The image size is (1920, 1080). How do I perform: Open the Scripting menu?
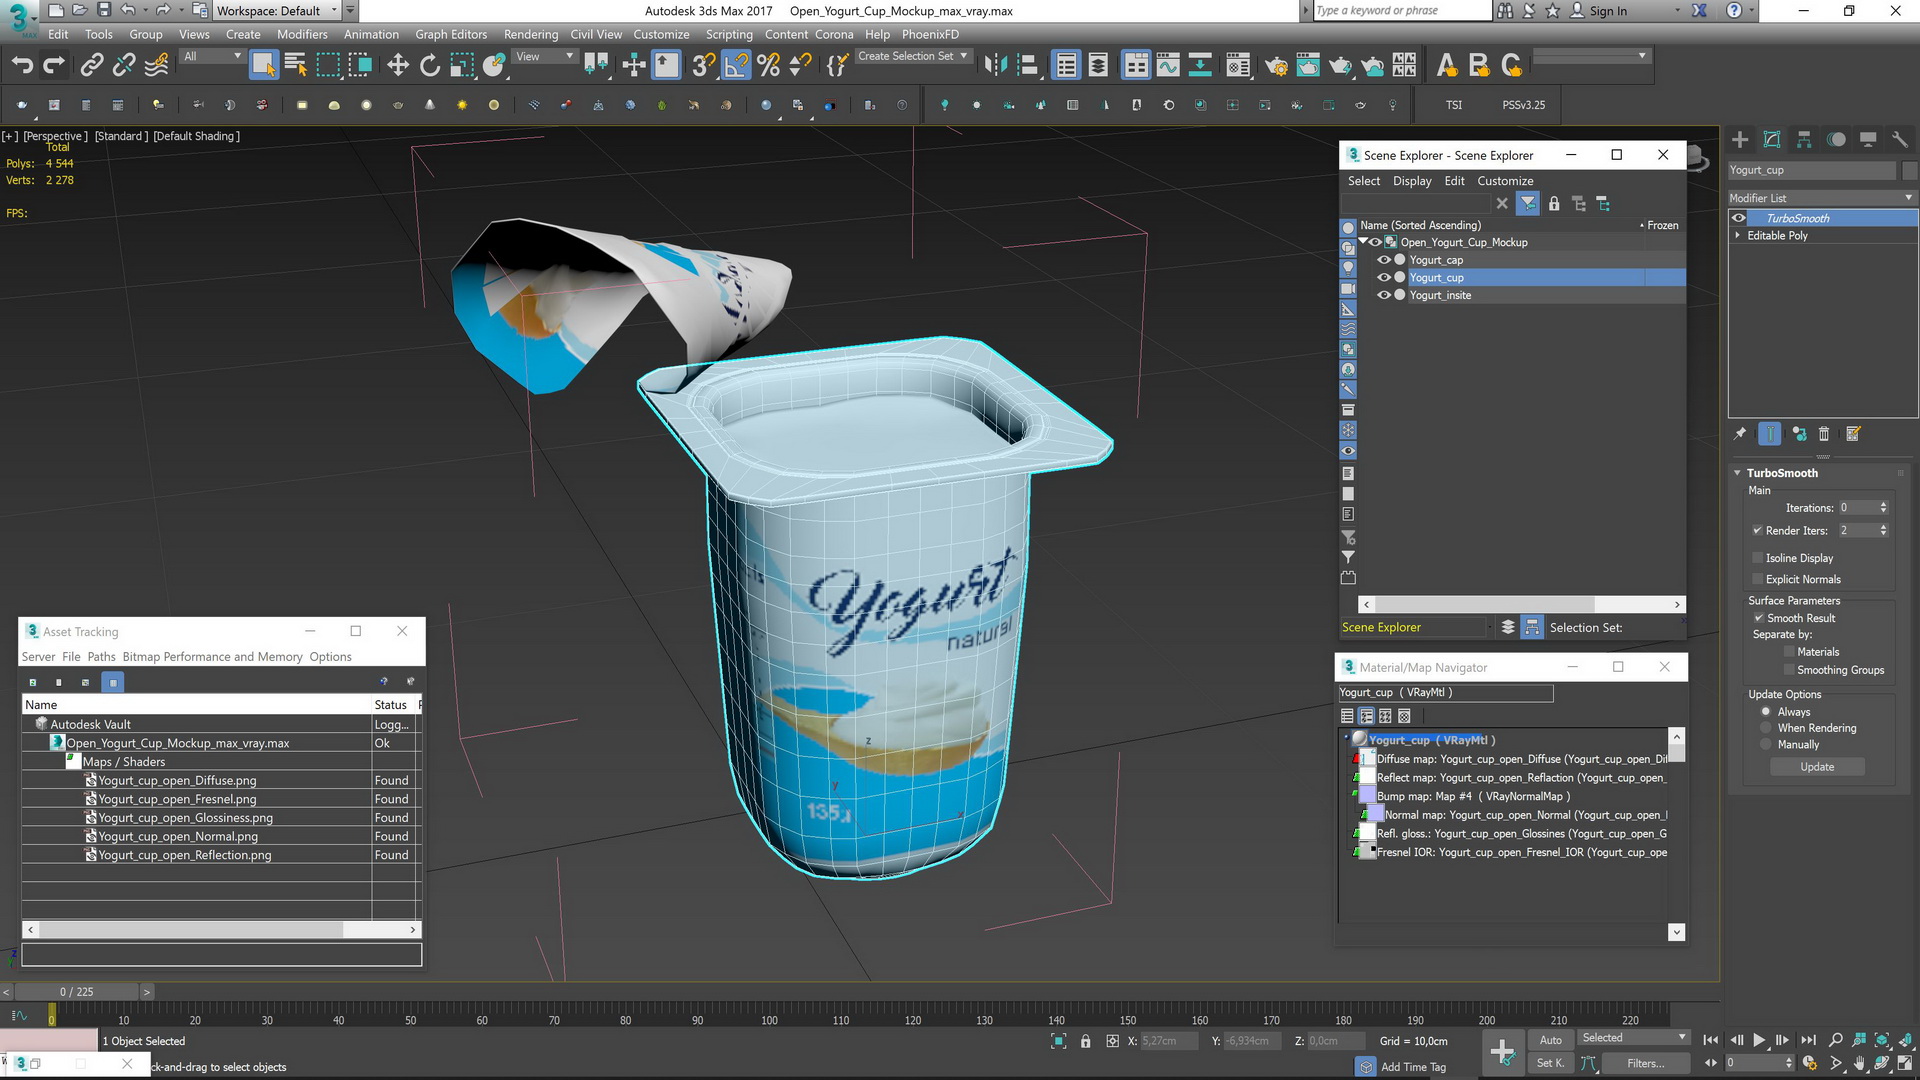(729, 34)
